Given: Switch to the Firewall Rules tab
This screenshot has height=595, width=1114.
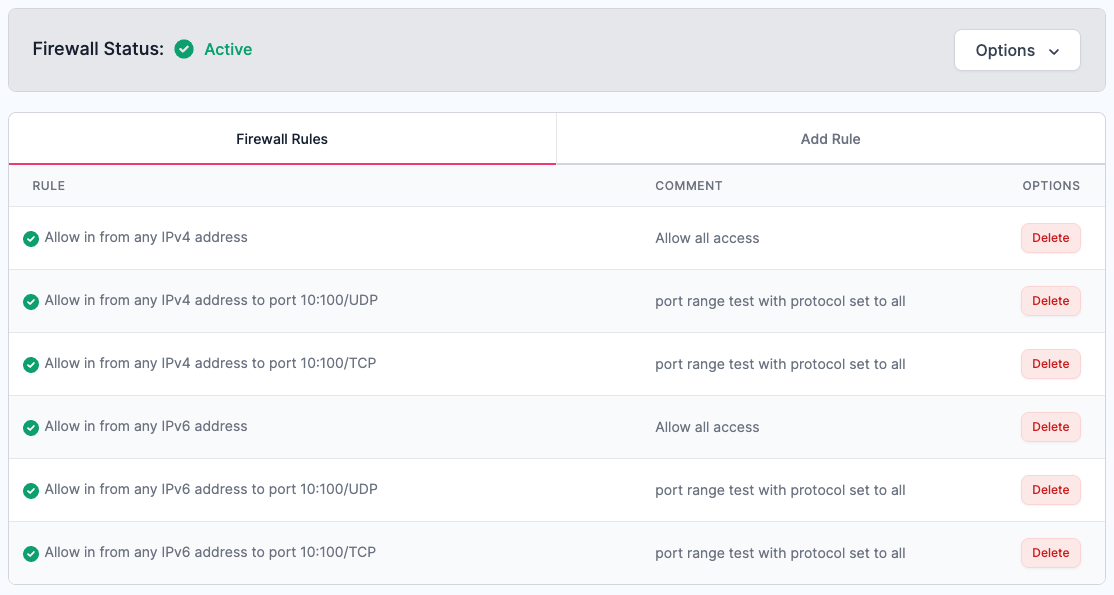Looking at the screenshot, I should tap(282, 139).
